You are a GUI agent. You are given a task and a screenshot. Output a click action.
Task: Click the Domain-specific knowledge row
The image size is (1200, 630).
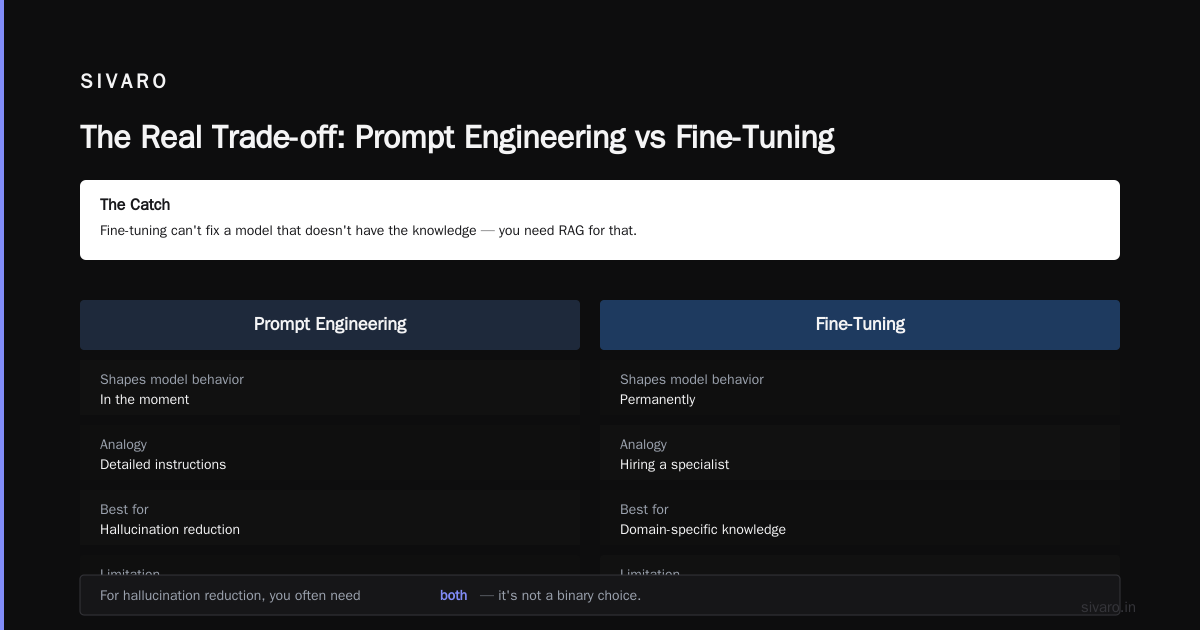tap(860, 518)
